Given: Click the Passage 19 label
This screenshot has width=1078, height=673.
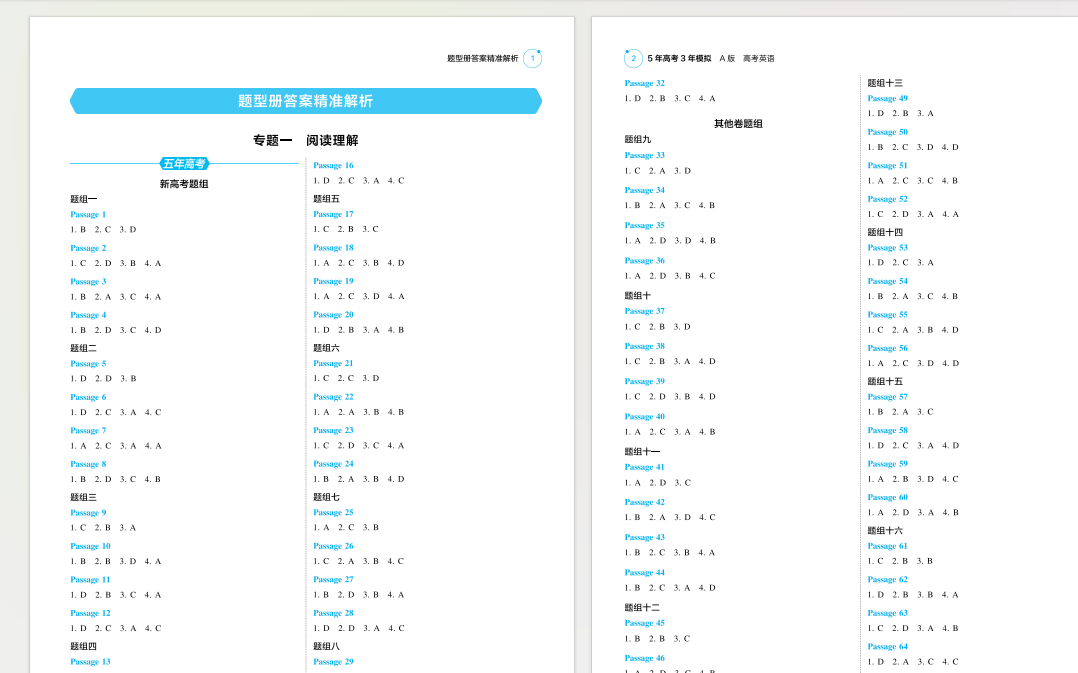Looking at the screenshot, I should [333, 281].
